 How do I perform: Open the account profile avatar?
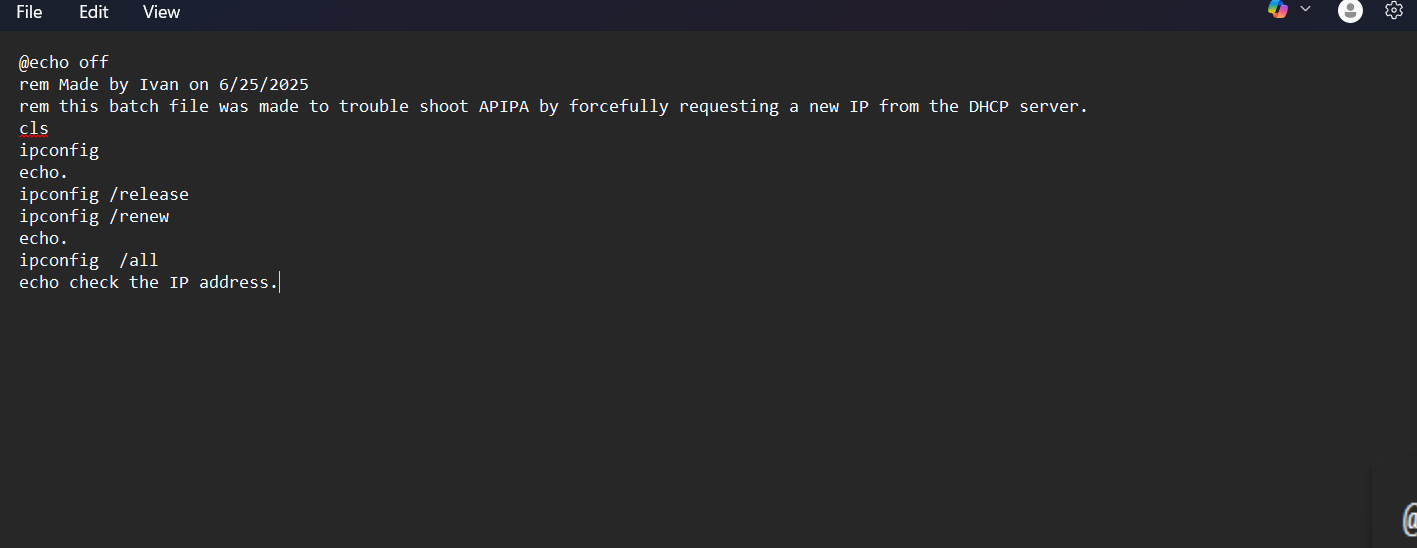pos(1350,11)
